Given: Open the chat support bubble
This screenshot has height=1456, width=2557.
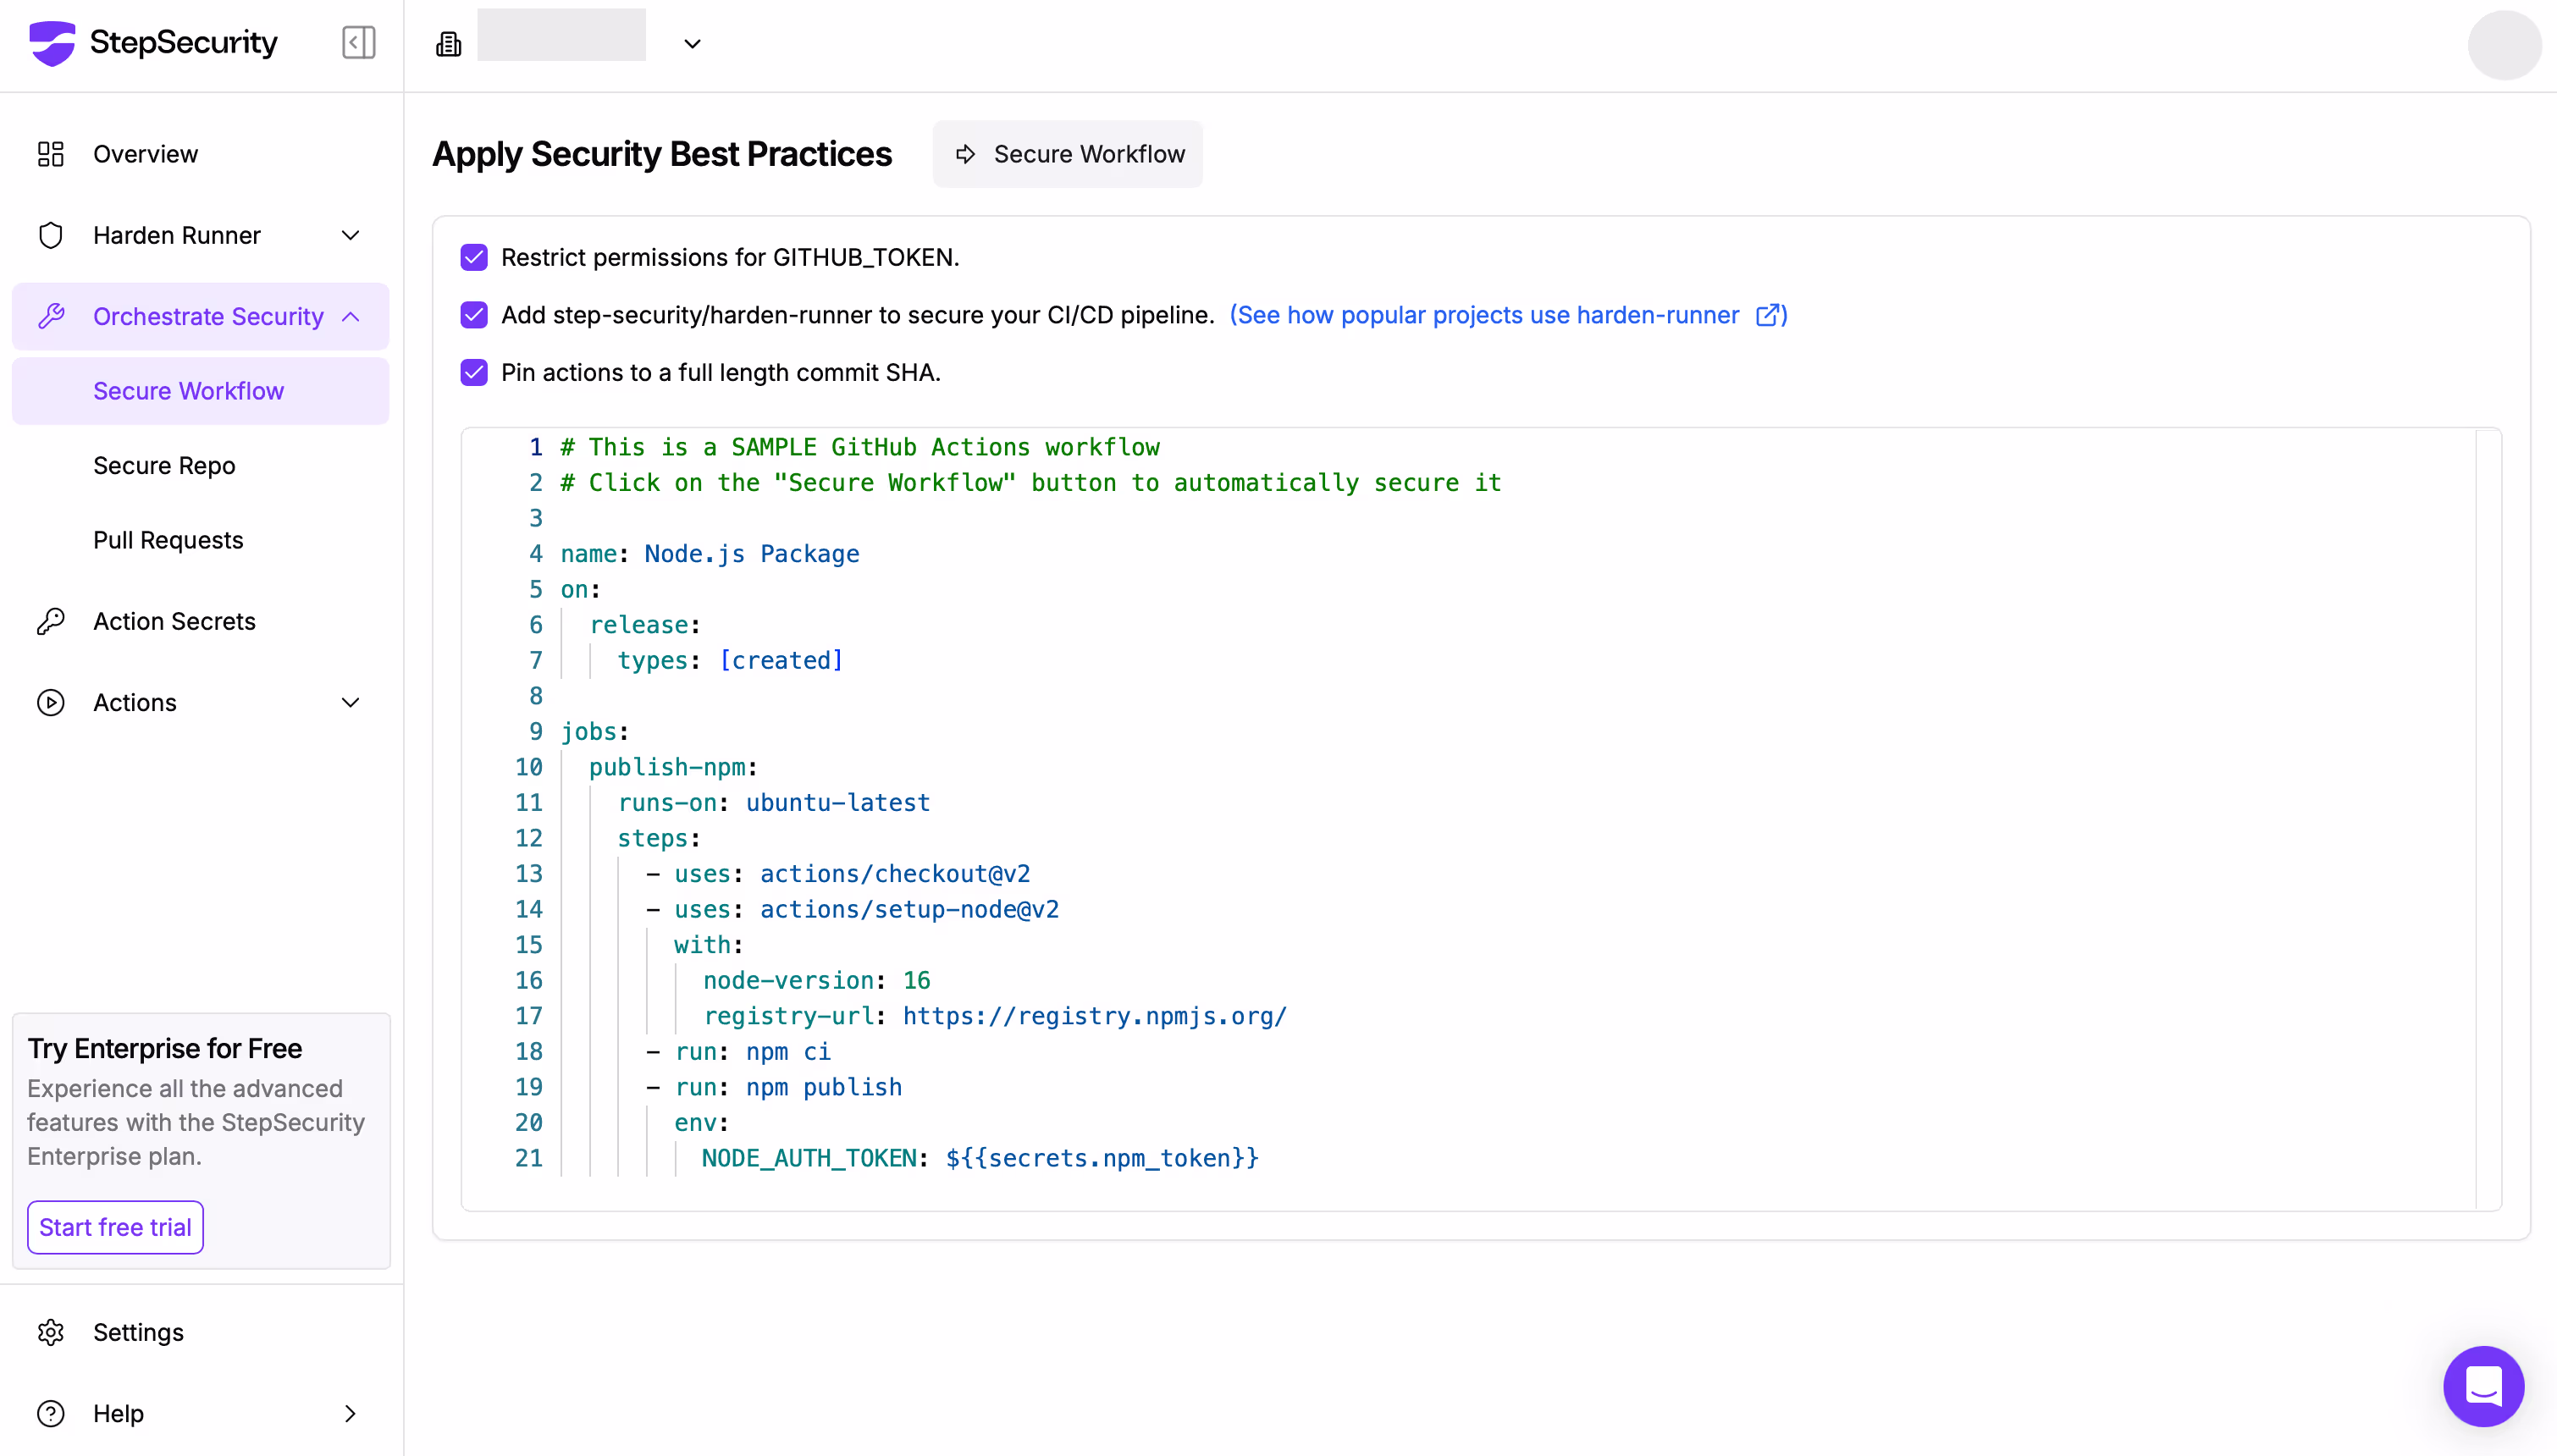Looking at the screenshot, I should pos(2484,1386).
